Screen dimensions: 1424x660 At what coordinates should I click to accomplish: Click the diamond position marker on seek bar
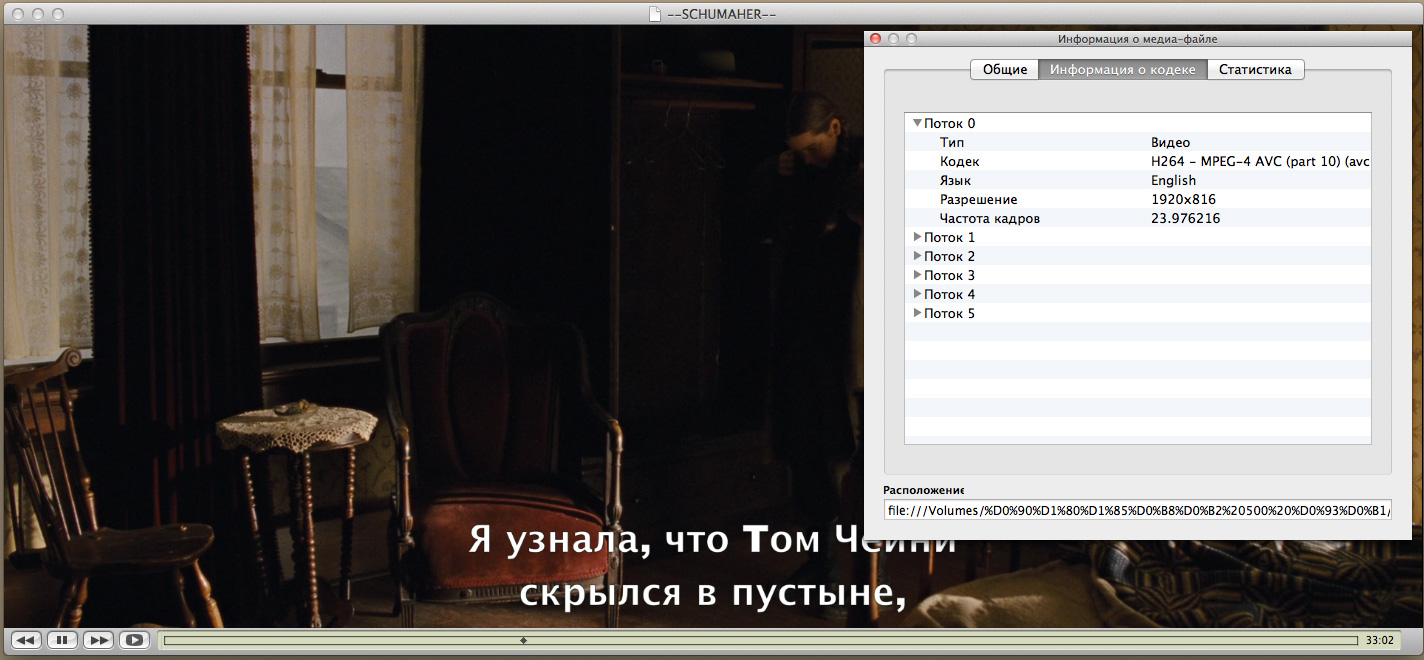click(524, 640)
